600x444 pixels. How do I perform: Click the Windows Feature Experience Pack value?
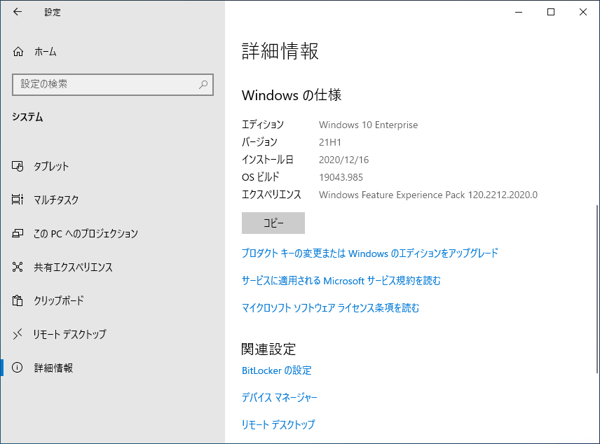tap(428, 195)
